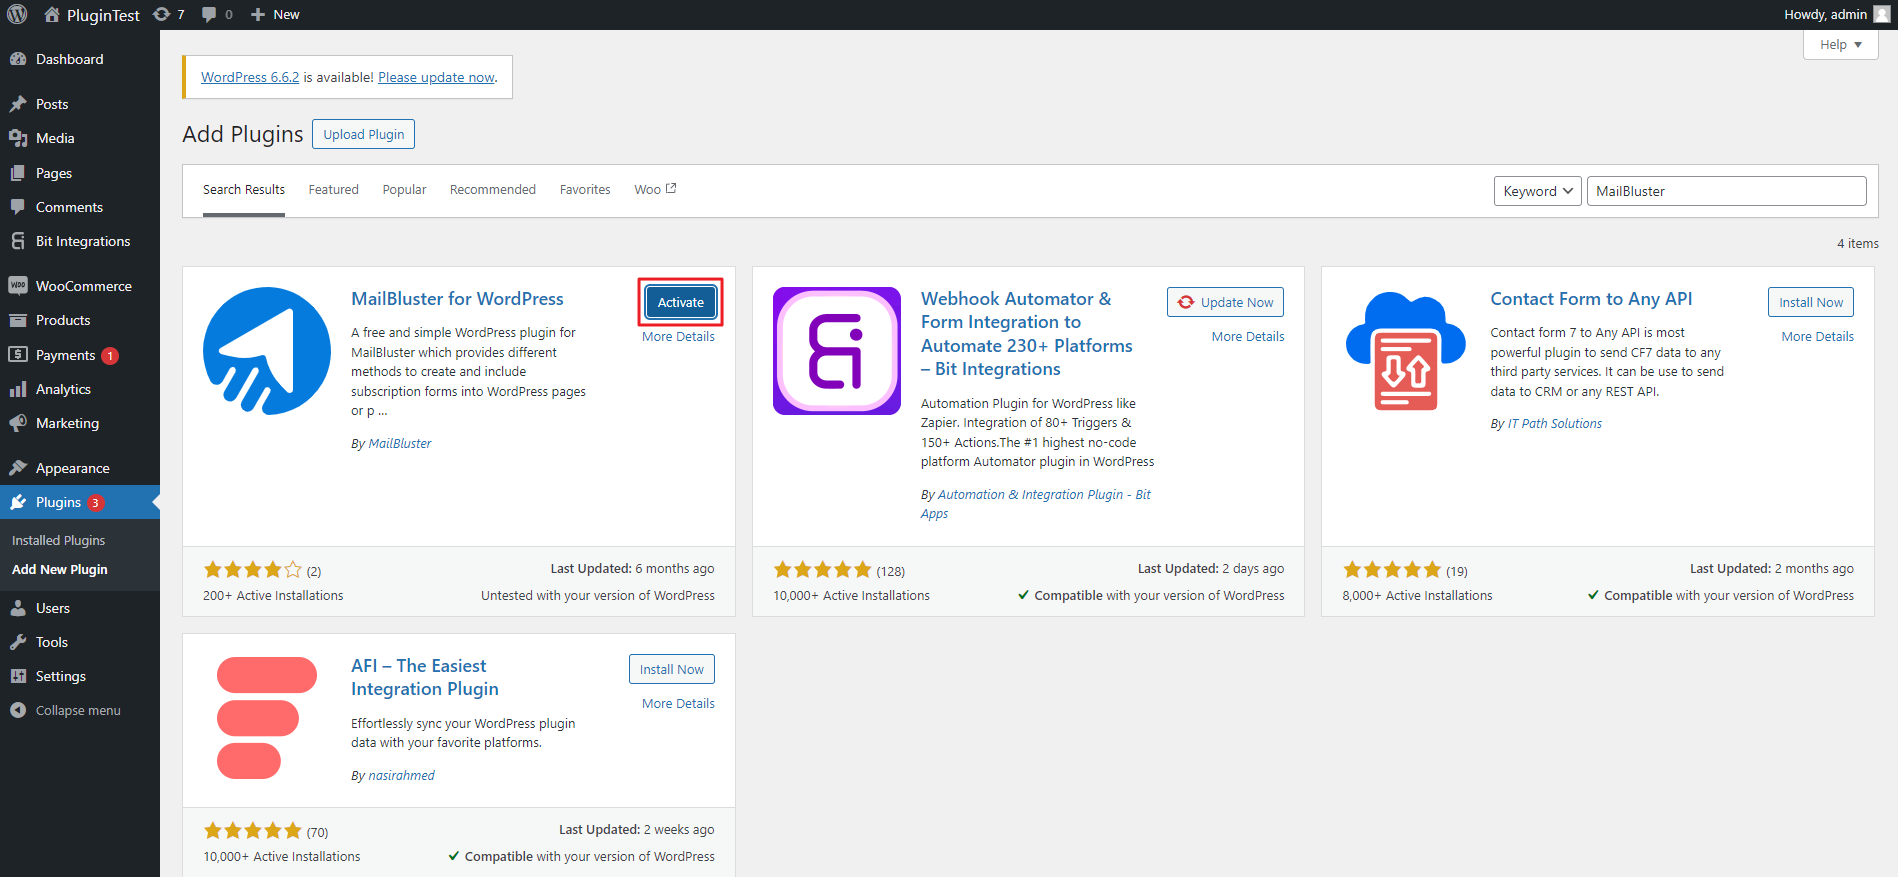Click the Bit Integrations purple plugin icon

[x=836, y=351]
